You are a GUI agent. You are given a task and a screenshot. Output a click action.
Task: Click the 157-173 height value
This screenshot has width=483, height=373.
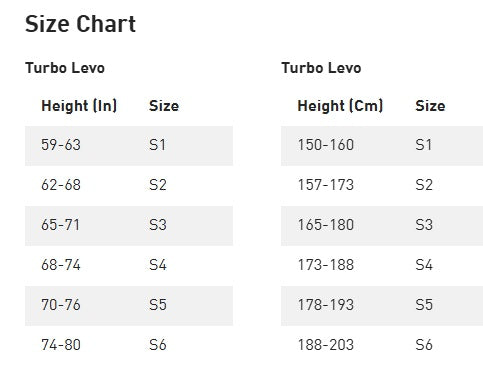point(326,185)
